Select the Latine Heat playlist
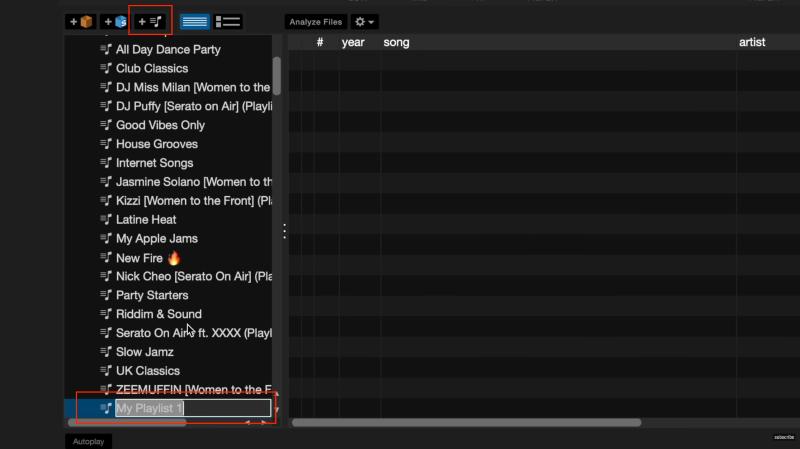Viewport: 800px width, 449px height. (146, 219)
